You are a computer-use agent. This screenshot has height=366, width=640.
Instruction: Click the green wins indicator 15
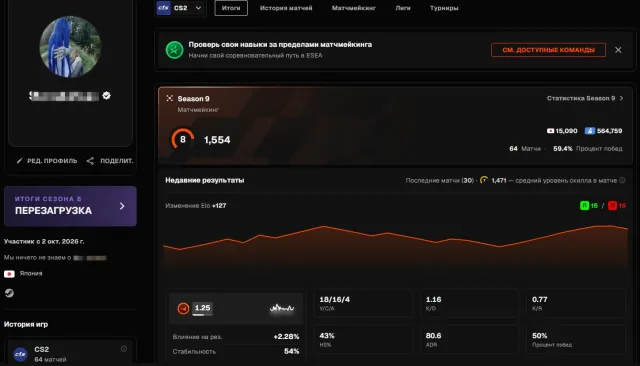coord(589,206)
